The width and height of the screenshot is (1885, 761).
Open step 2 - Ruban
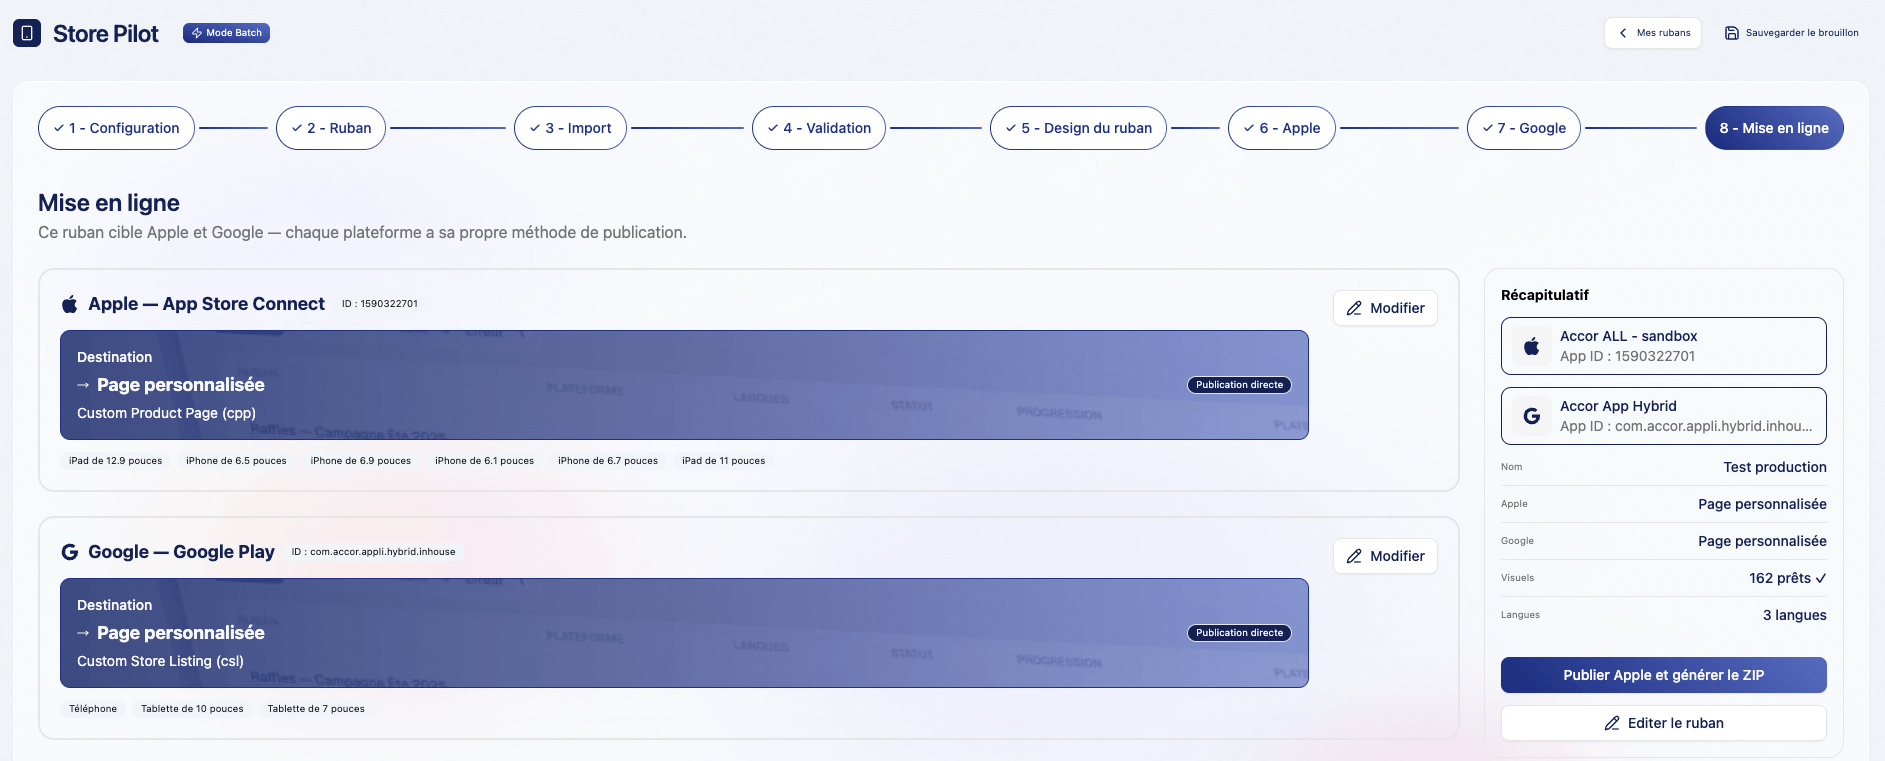(331, 128)
